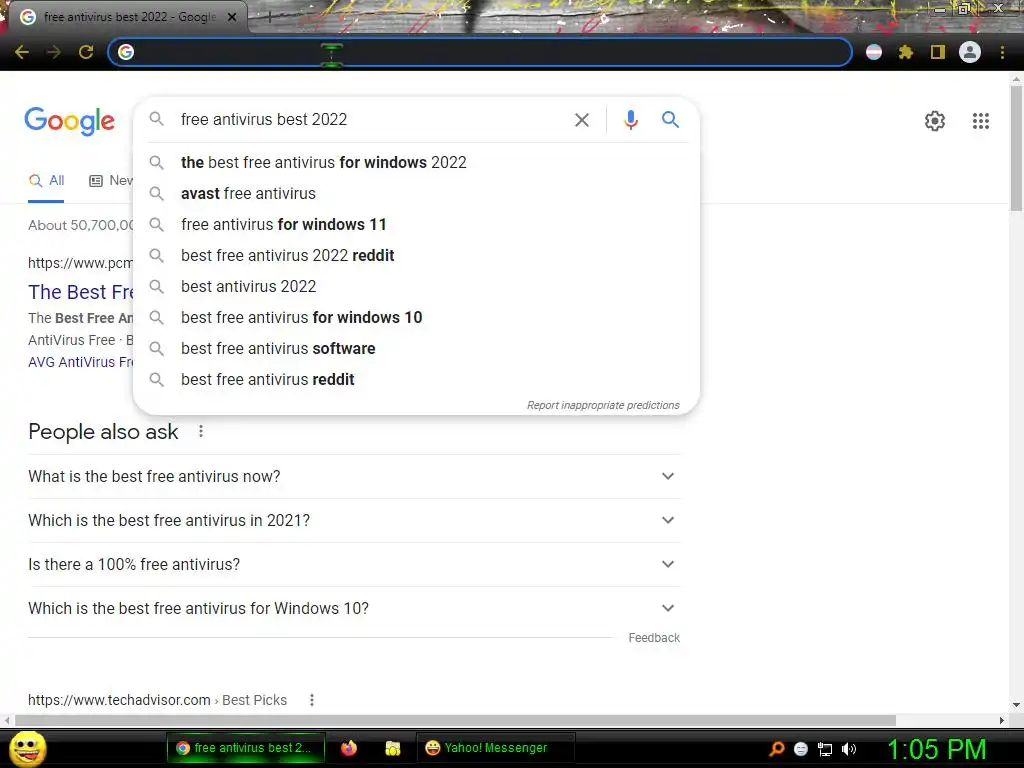Expand Is there a 100% free antivirus?
Viewport: 1024px width, 768px height.
pos(354,564)
